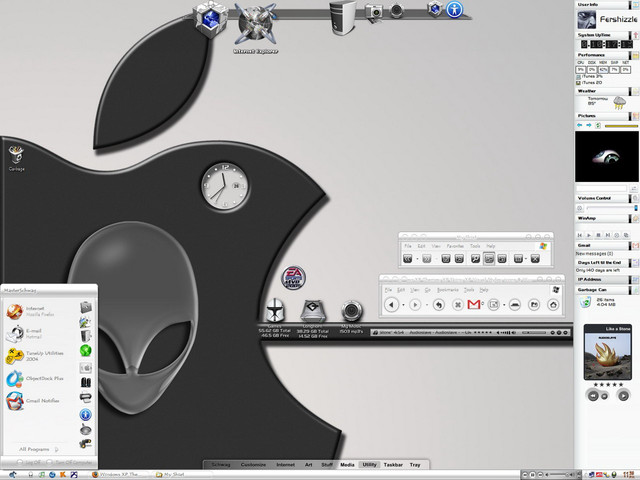Select the Internet tab in the bottom dock
The width and height of the screenshot is (640, 480).
pos(285,464)
